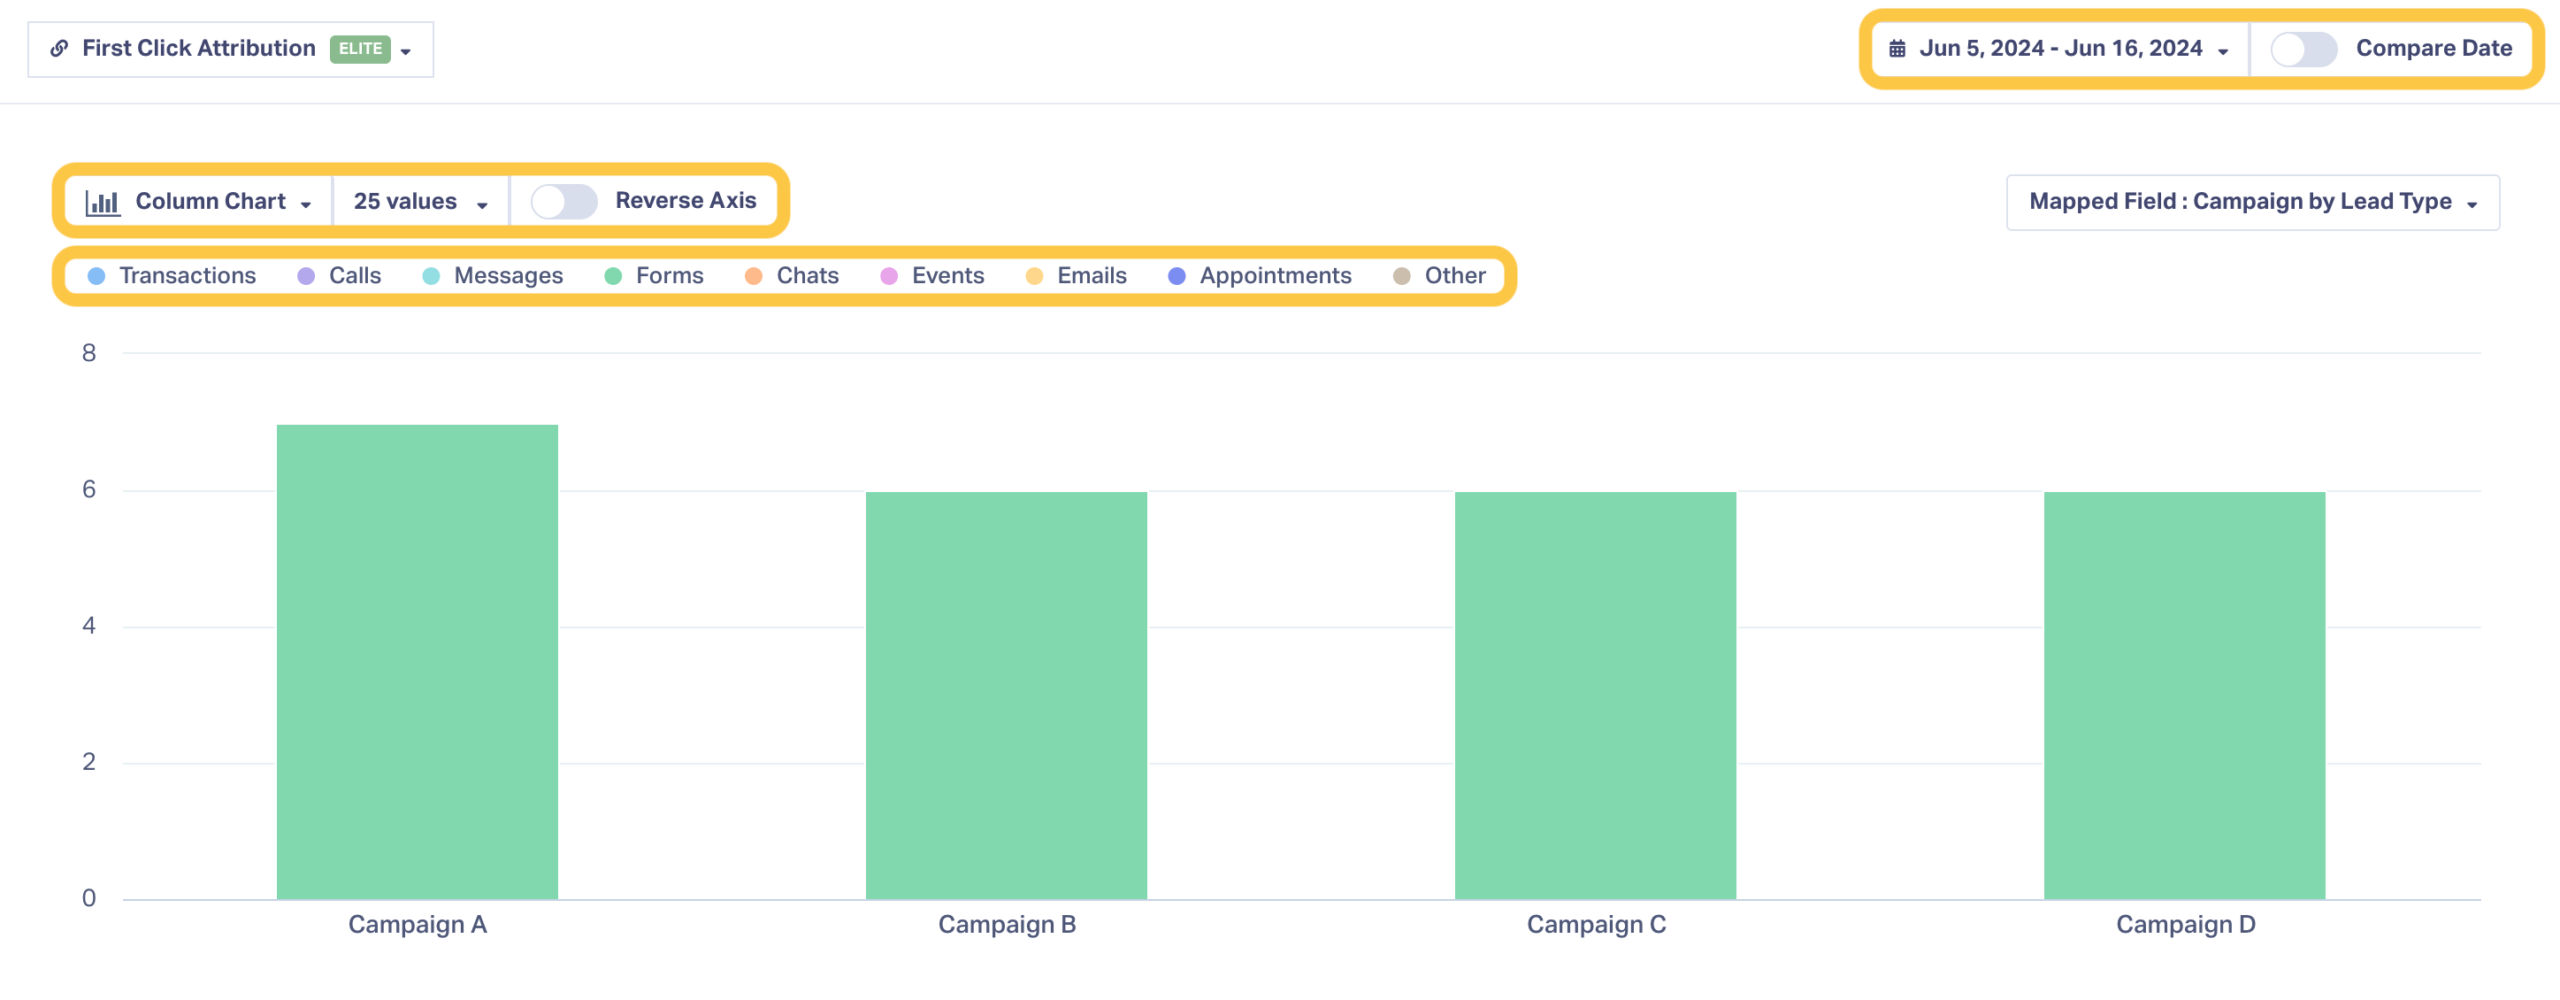Click the y-axis value 0

pos(89,898)
